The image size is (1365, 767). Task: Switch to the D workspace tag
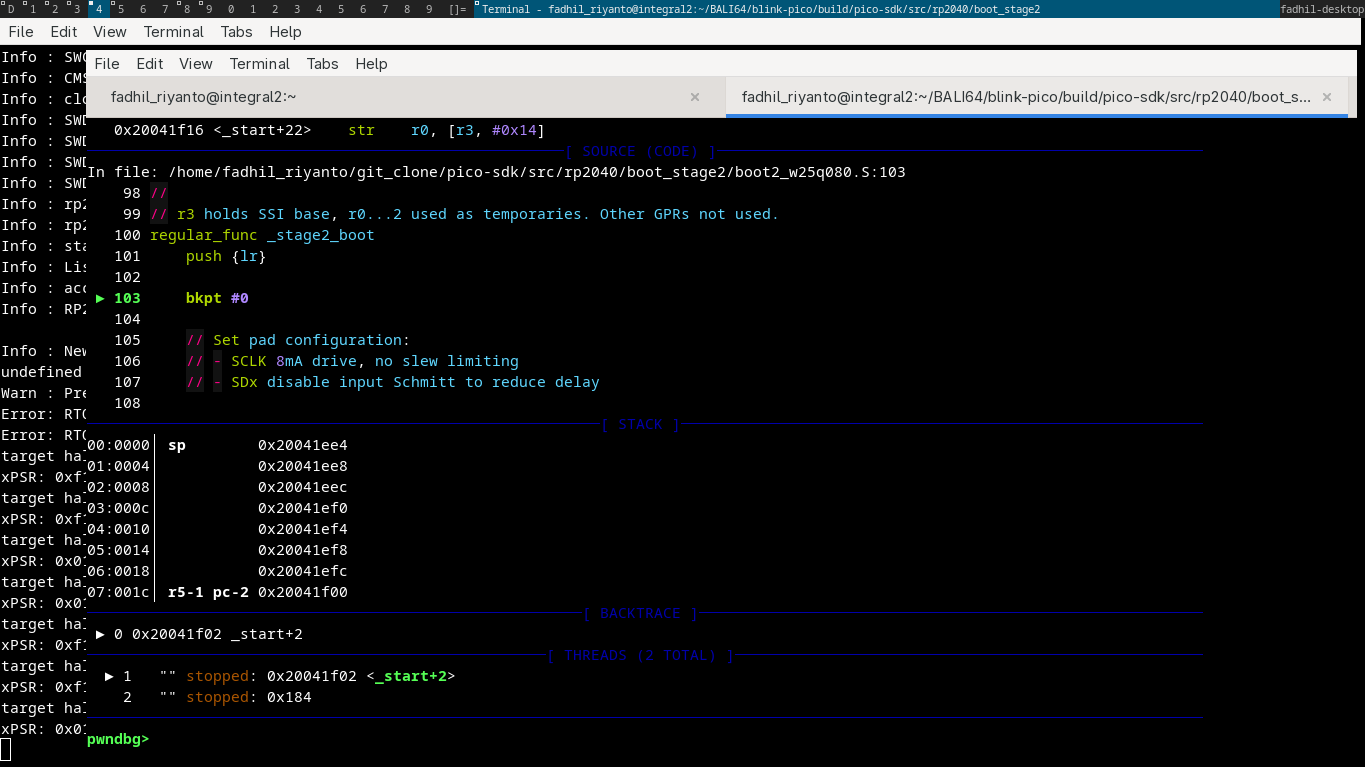click(10, 9)
